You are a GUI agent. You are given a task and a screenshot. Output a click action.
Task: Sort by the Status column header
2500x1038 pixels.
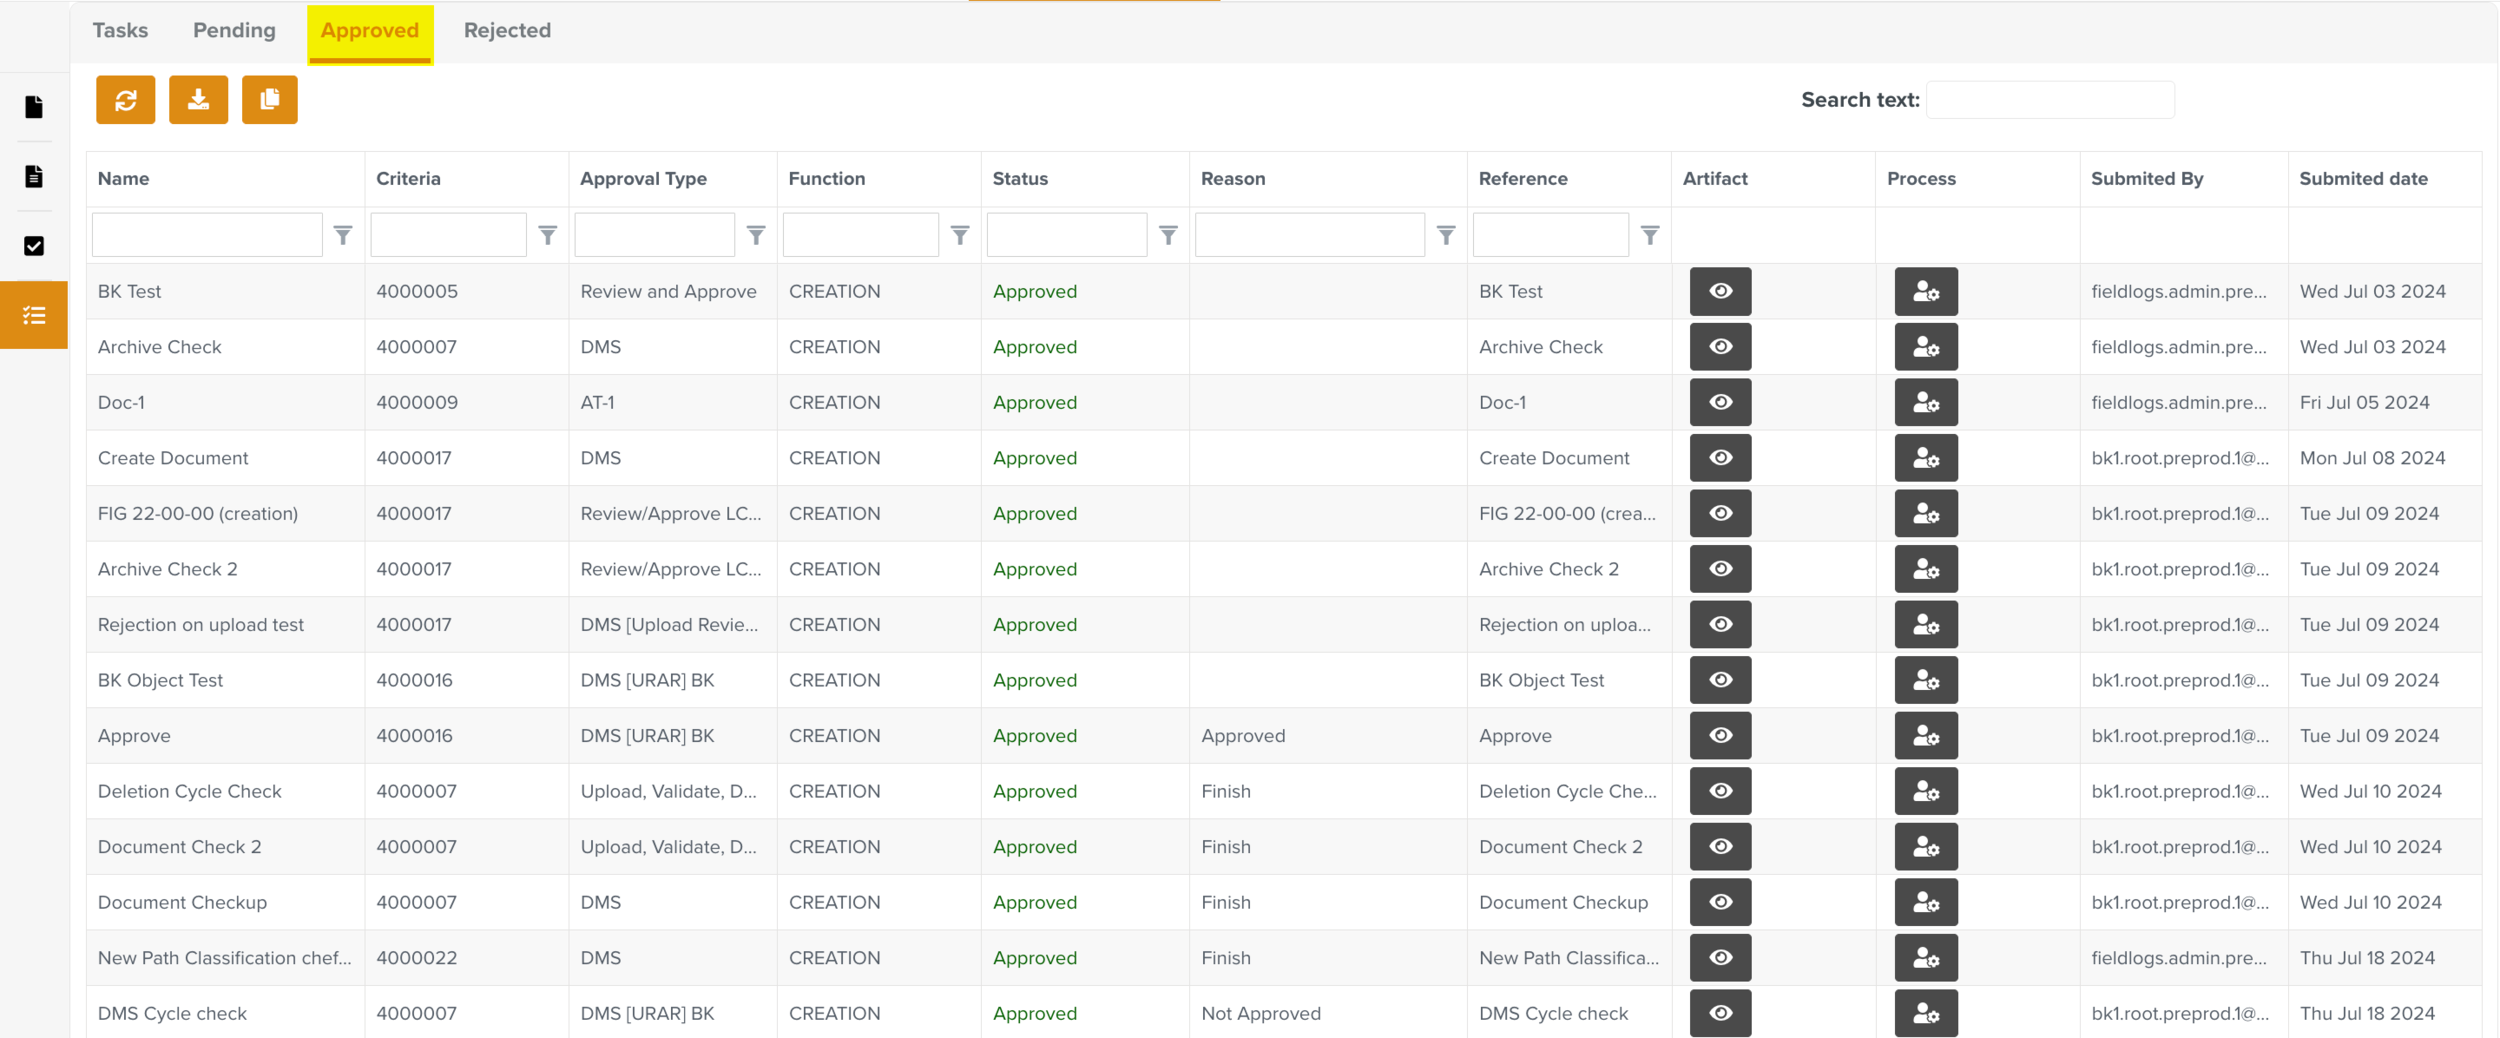click(x=1020, y=178)
